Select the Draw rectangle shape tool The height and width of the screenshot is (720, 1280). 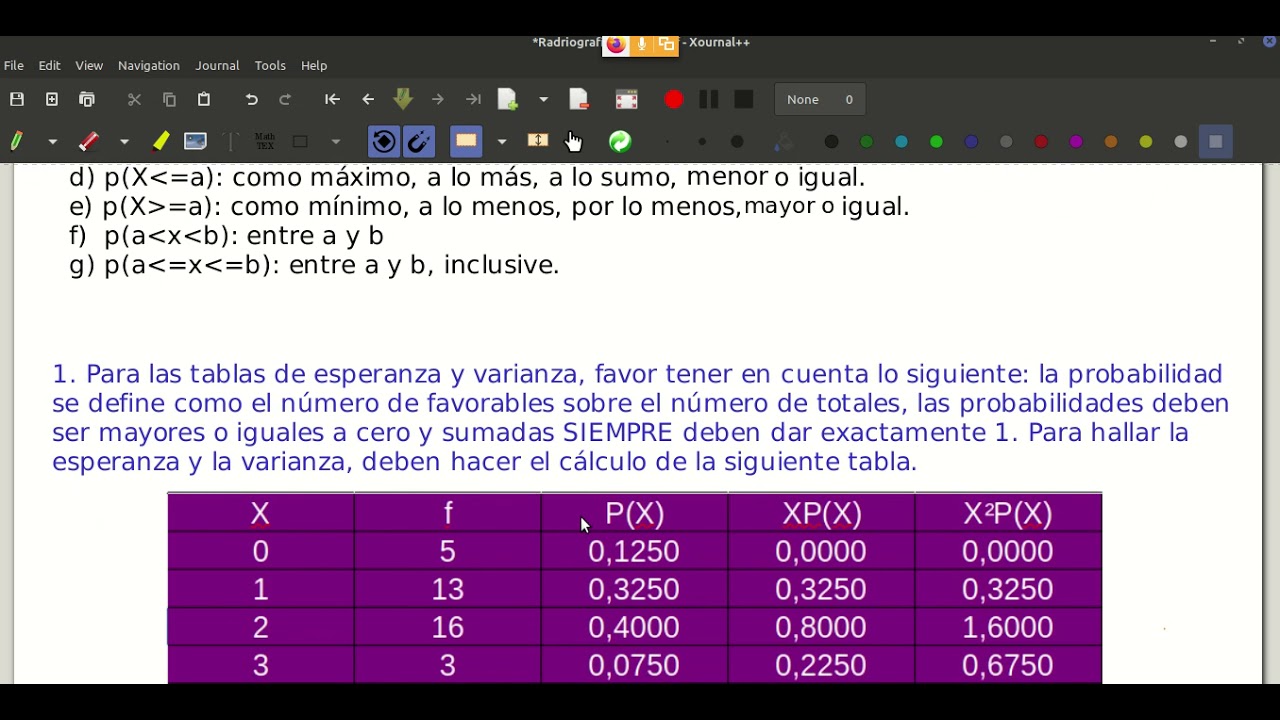[300, 141]
